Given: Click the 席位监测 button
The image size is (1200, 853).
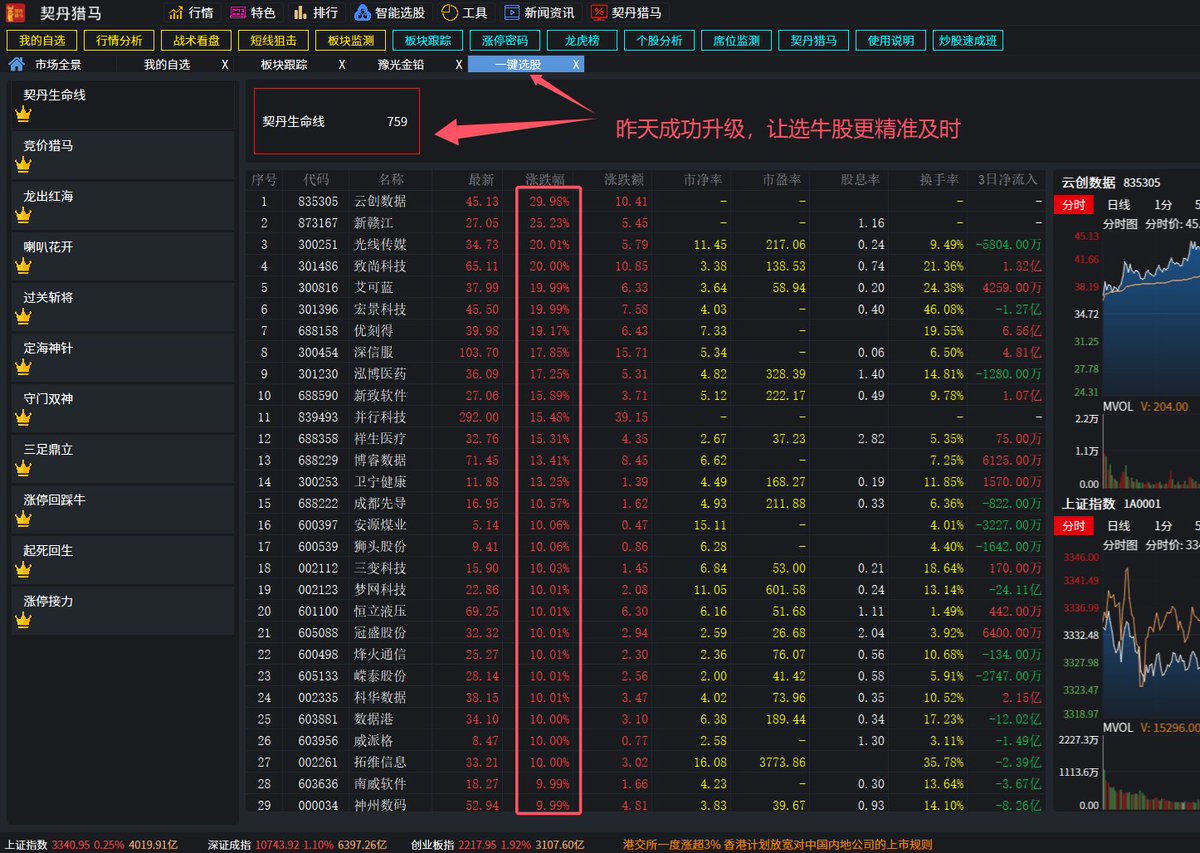Looking at the screenshot, I should point(736,41).
